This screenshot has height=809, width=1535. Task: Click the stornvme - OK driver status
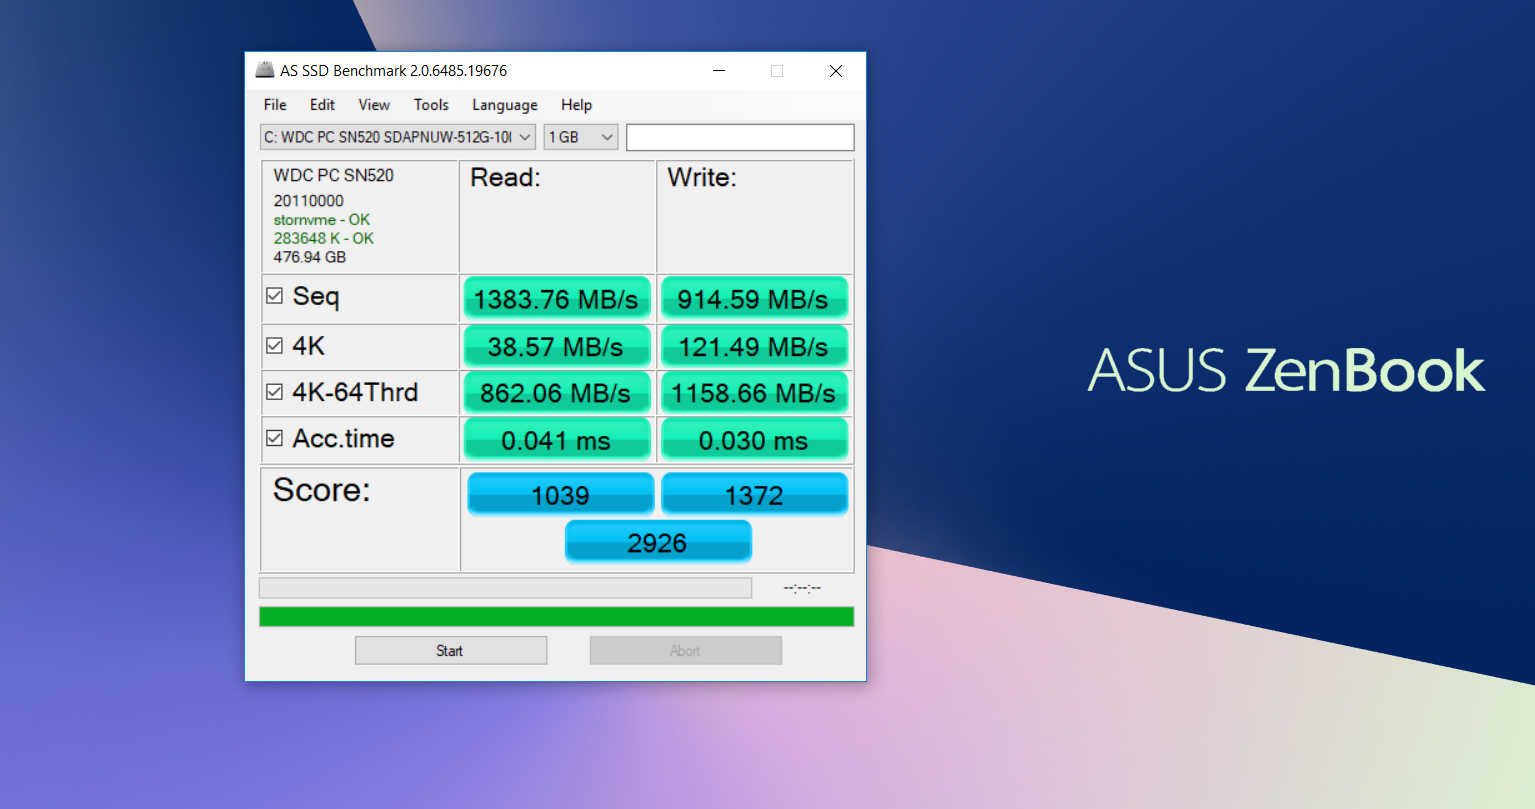click(x=322, y=220)
